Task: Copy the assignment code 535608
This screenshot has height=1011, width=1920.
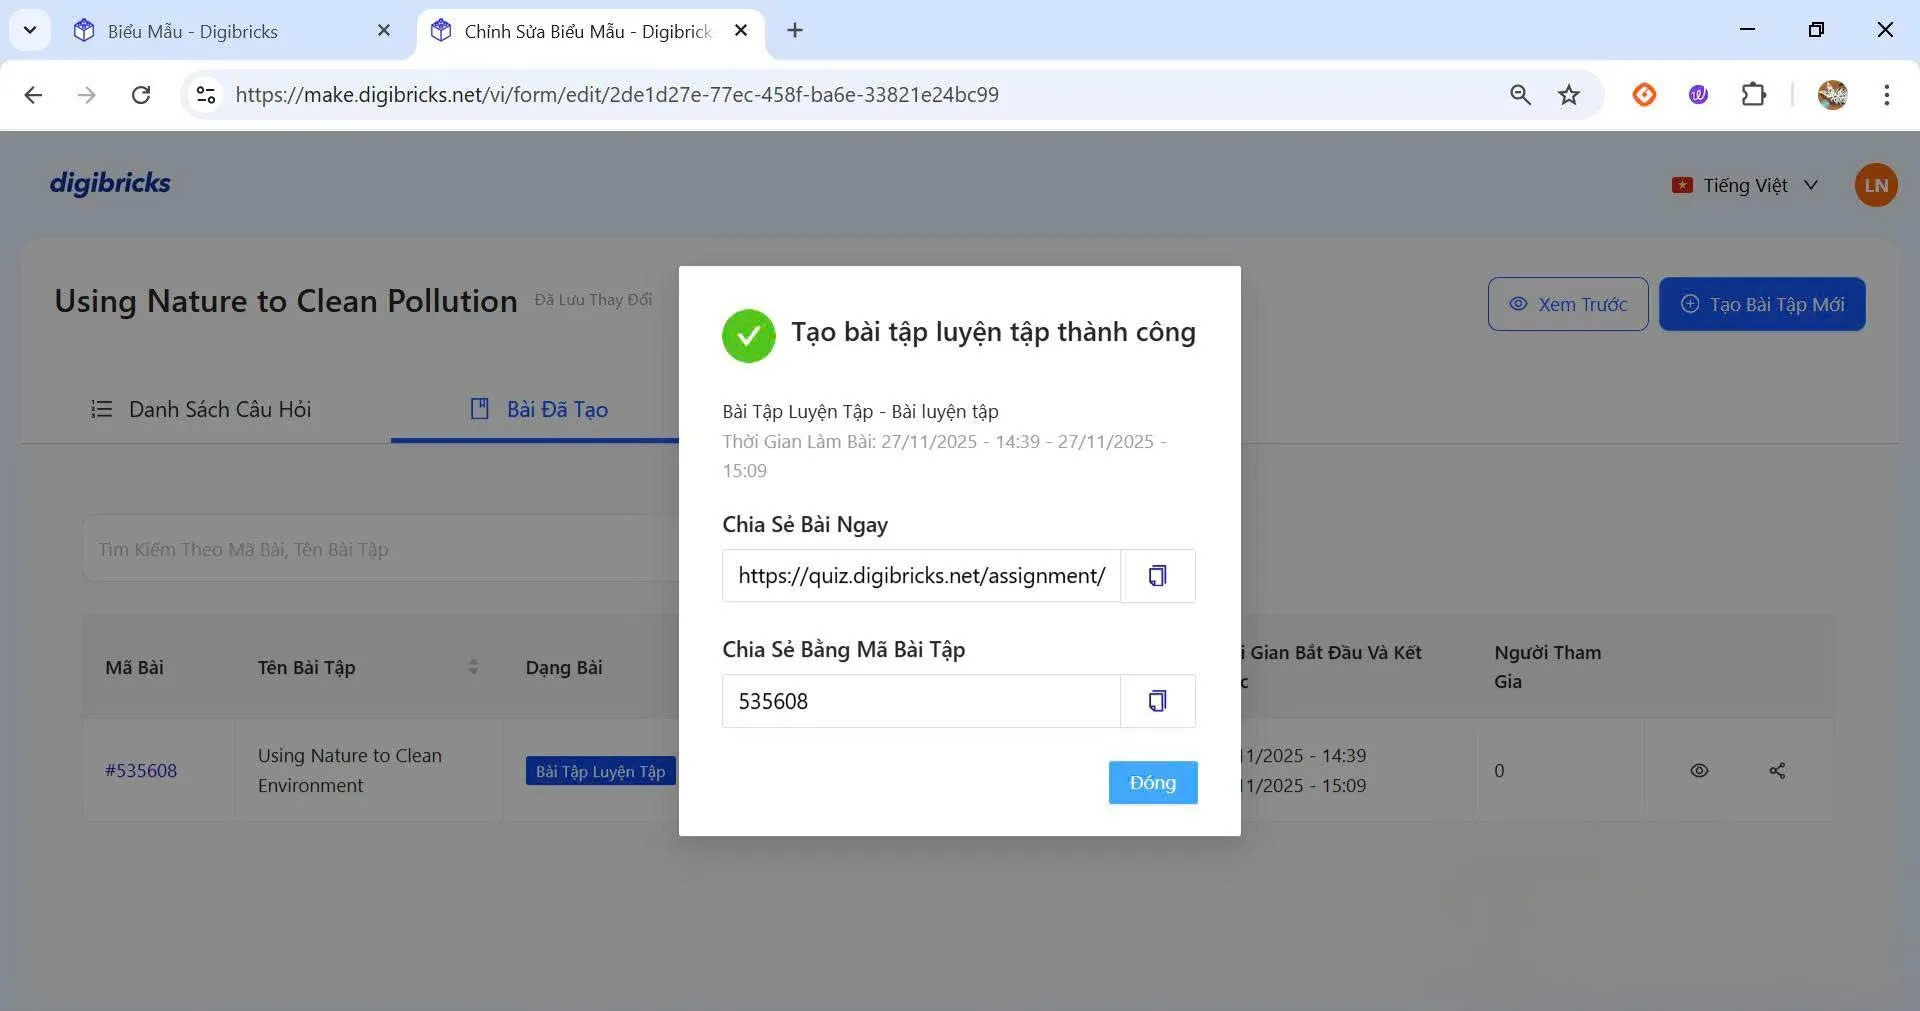Action: click(1157, 701)
